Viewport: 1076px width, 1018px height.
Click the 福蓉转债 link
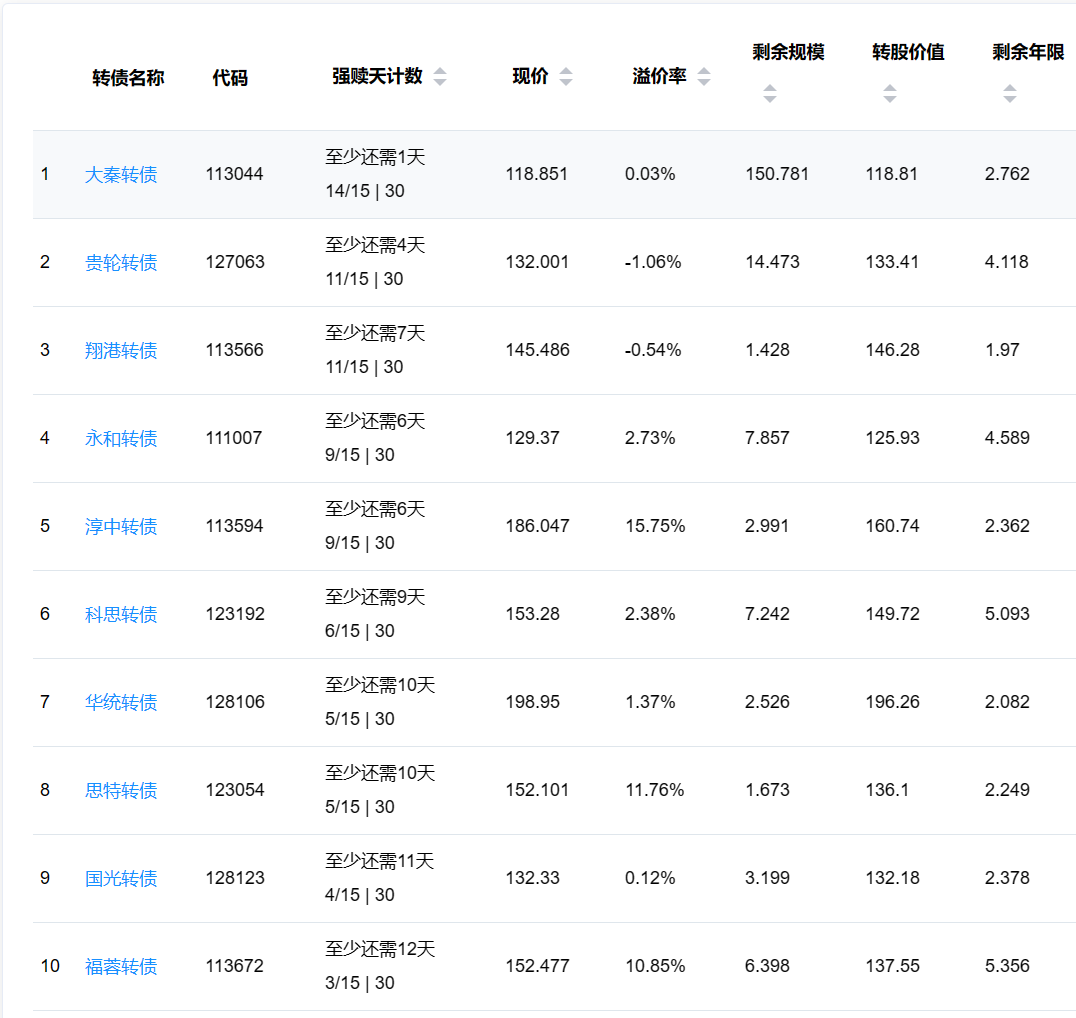121,967
